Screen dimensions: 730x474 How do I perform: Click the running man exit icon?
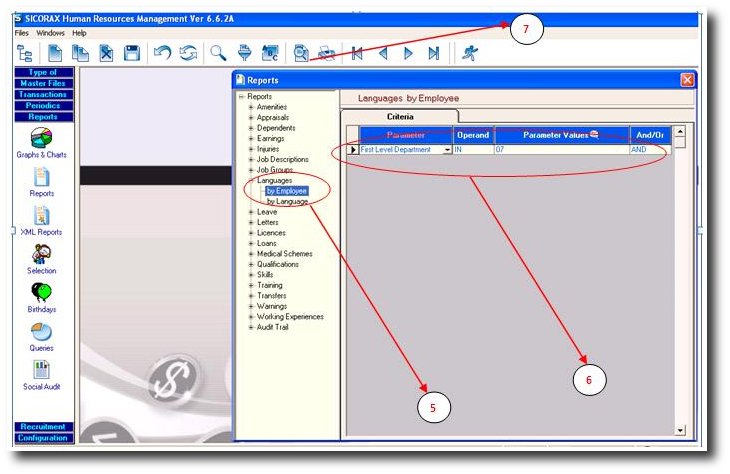click(x=469, y=53)
